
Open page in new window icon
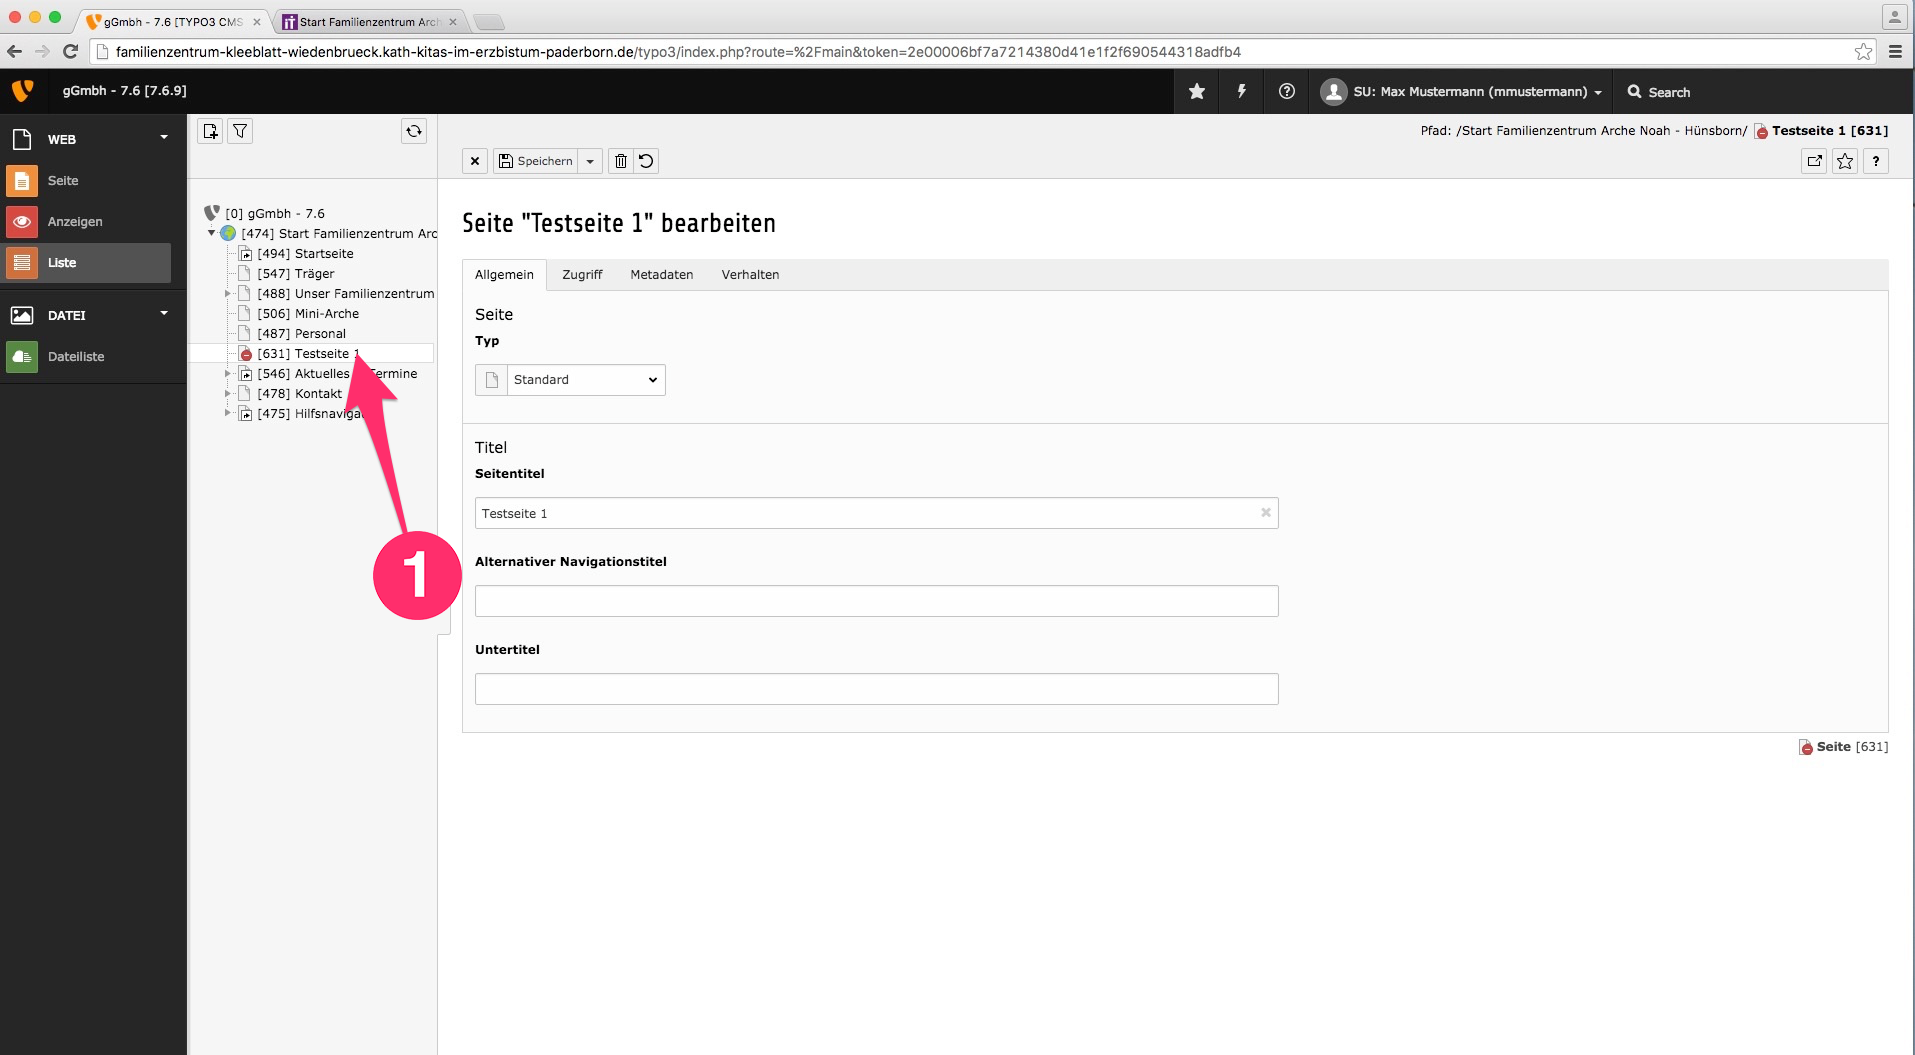(x=1814, y=161)
